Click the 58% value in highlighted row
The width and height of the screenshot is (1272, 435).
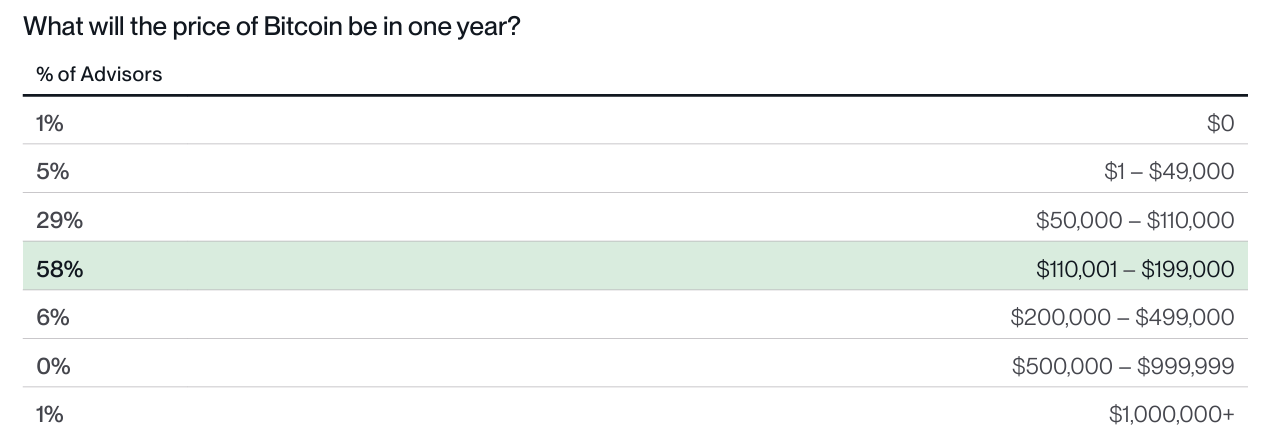(59, 268)
